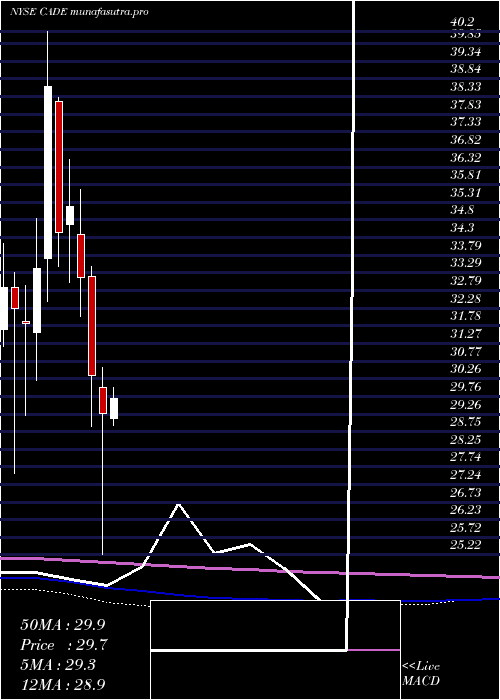Select the long red candle ending near 30.26
The image size is (500, 700).
(x=92, y=326)
